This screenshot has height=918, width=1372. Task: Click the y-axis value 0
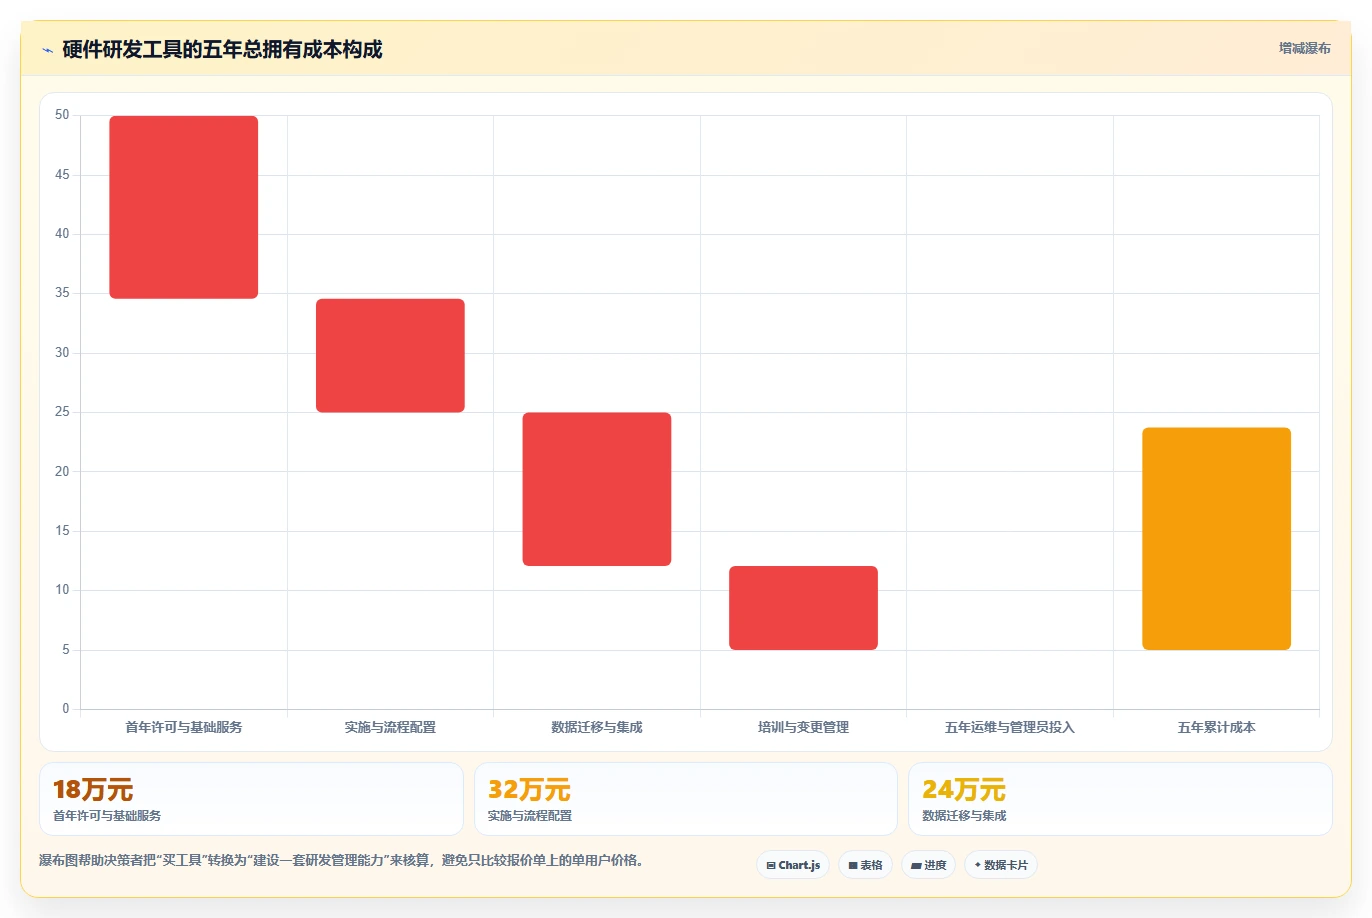pyautogui.click(x=66, y=709)
